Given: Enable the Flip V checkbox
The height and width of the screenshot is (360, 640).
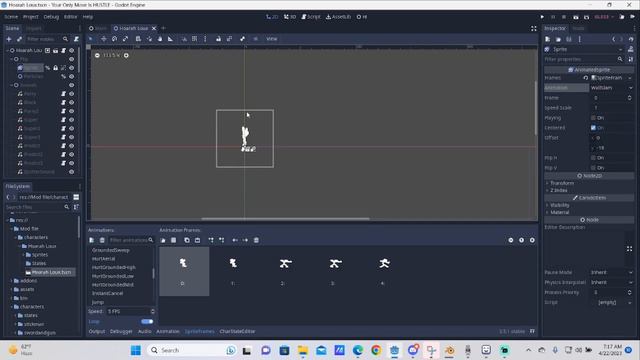Looking at the screenshot, I should (x=593, y=168).
